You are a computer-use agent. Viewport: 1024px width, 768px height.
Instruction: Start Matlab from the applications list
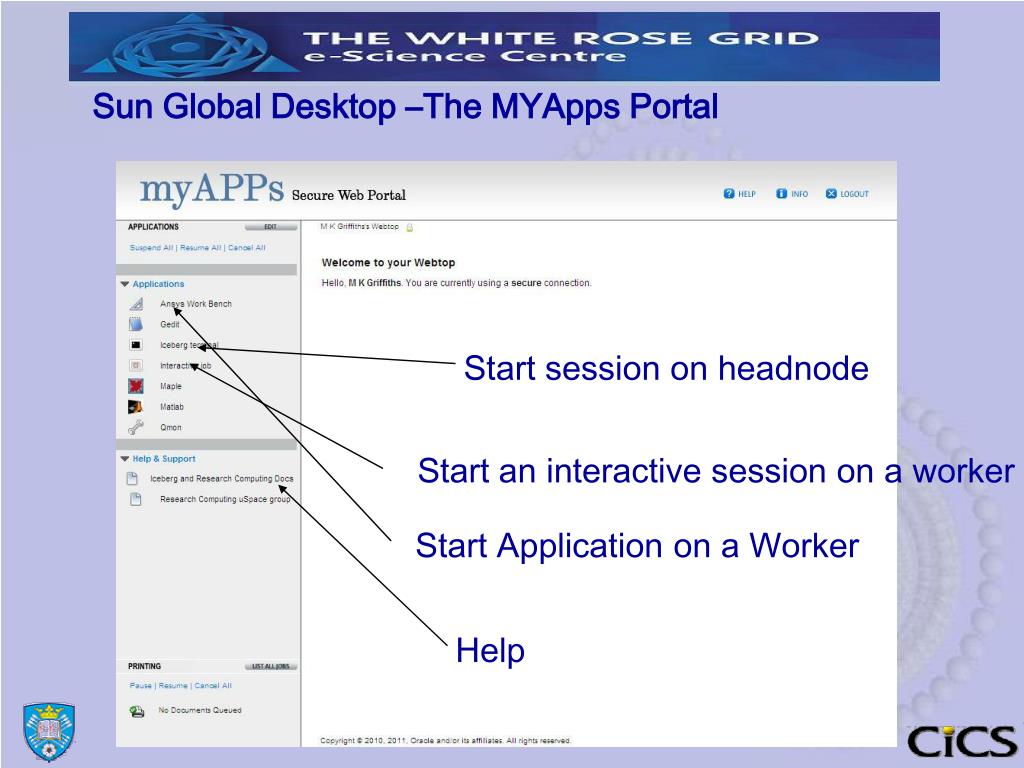click(x=172, y=407)
